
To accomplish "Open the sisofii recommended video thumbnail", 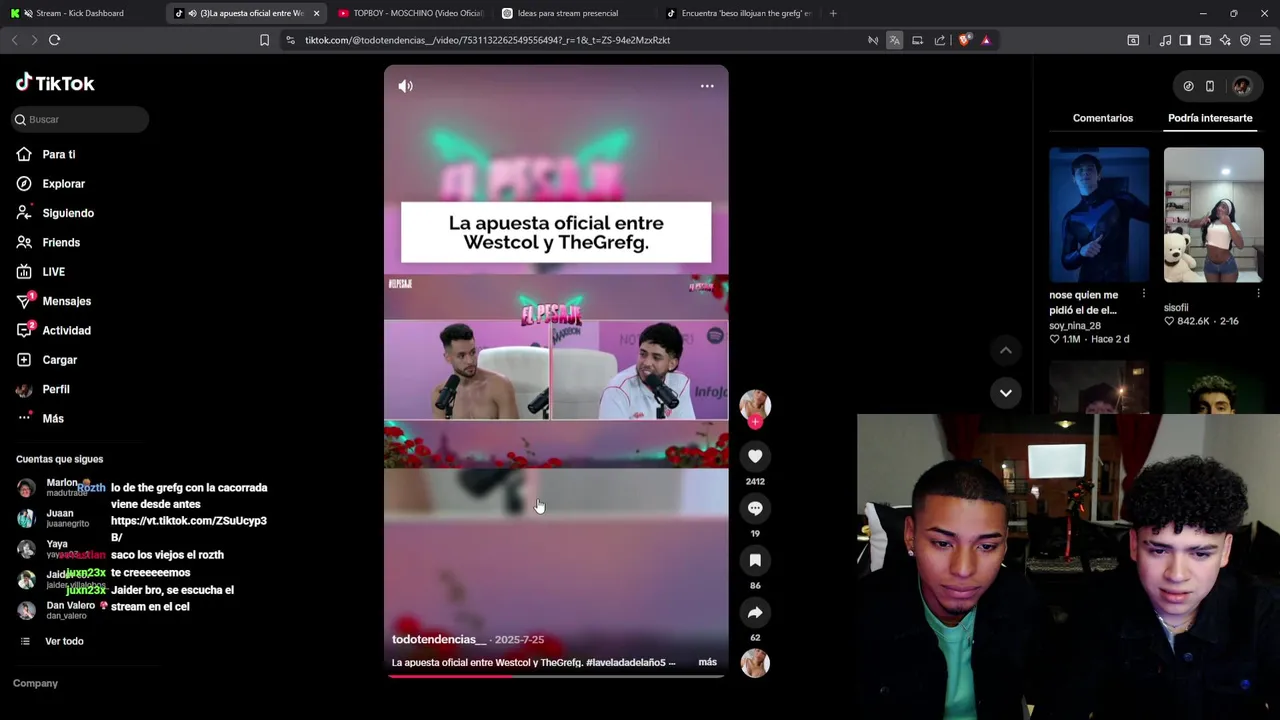I will pos(1213,215).
